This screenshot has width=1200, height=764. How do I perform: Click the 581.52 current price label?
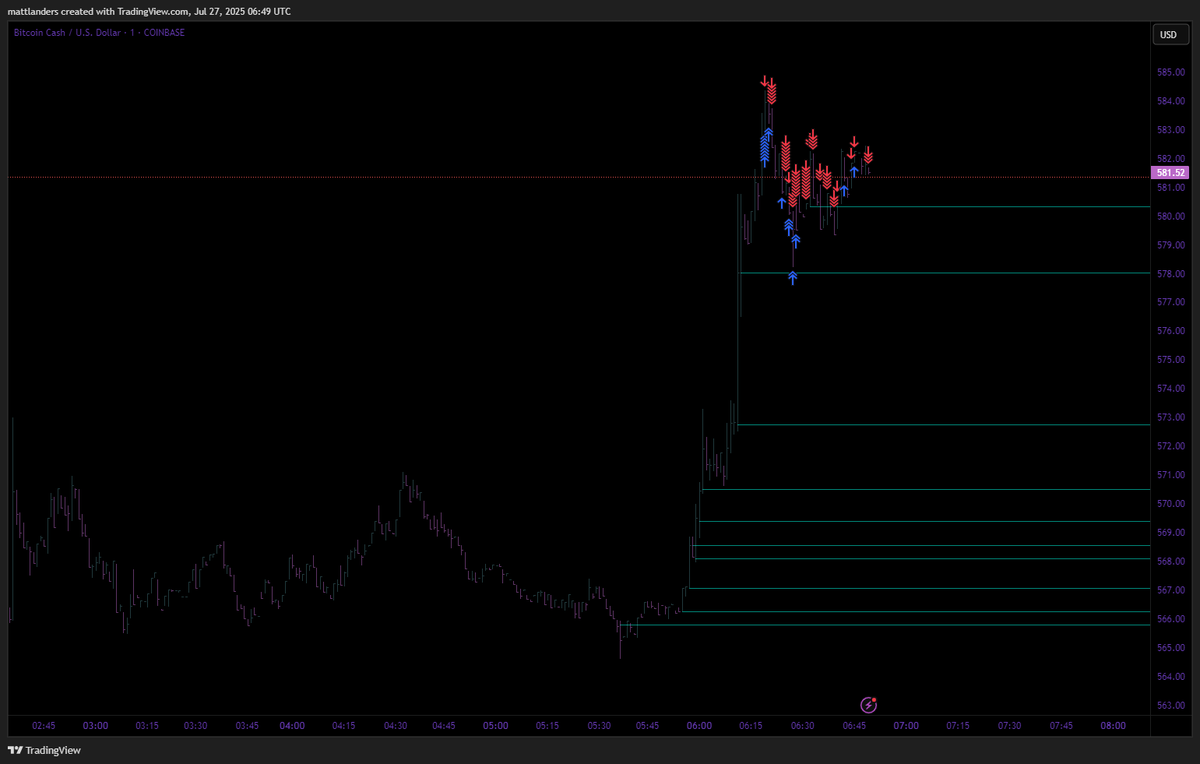coord(1169,173)
